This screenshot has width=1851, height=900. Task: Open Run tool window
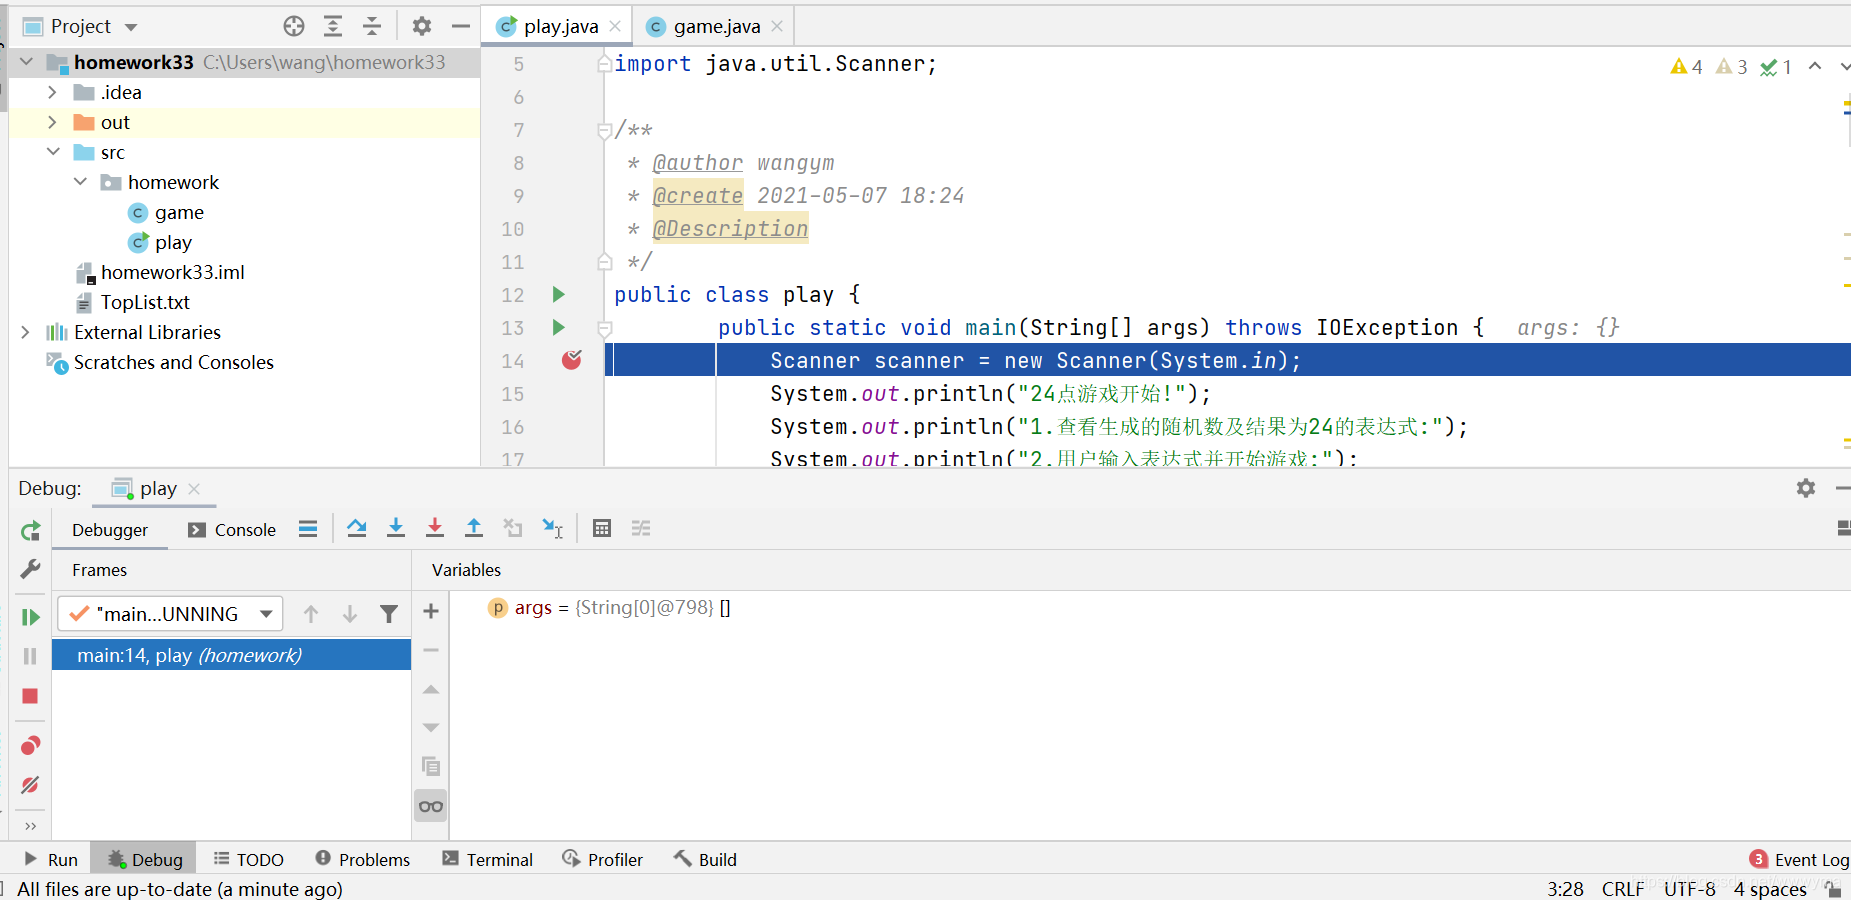[x=51, y=860]
